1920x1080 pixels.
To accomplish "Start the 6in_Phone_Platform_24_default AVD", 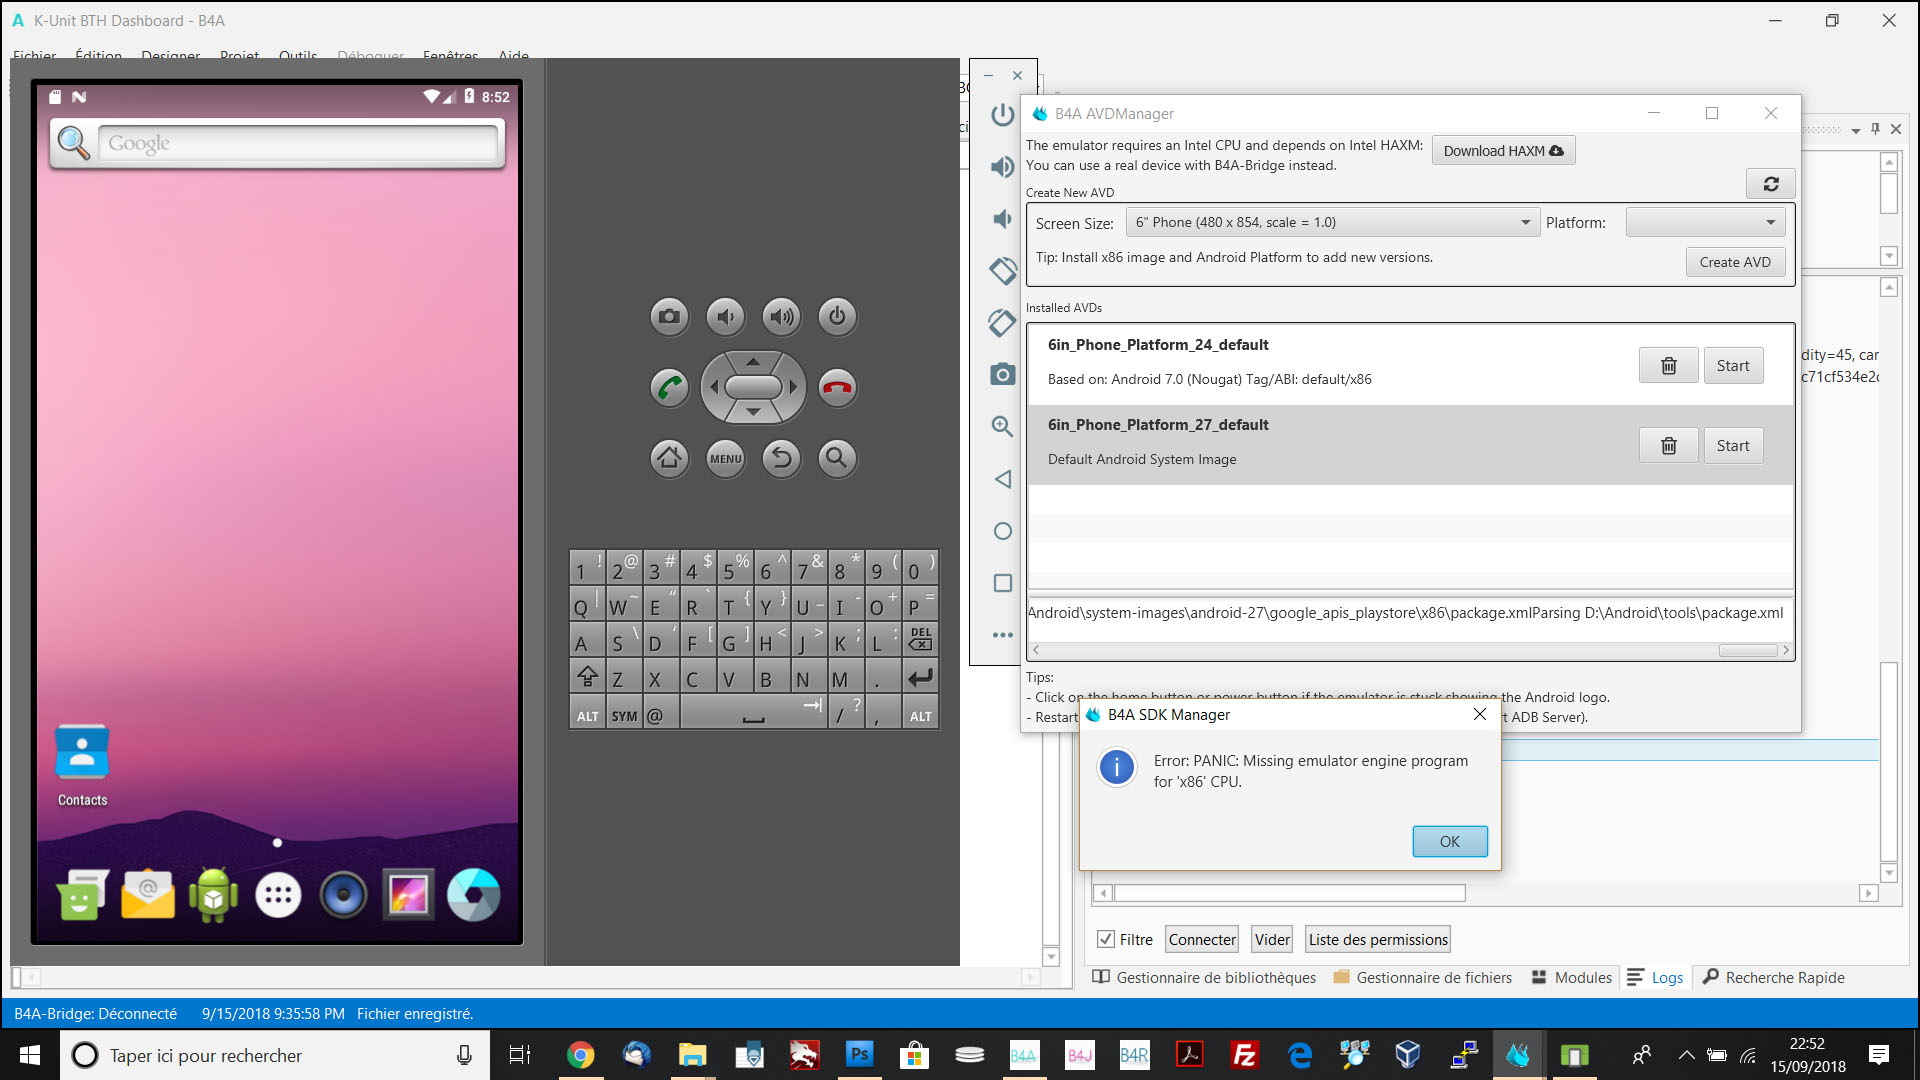I will click(x=1733, y=366).
